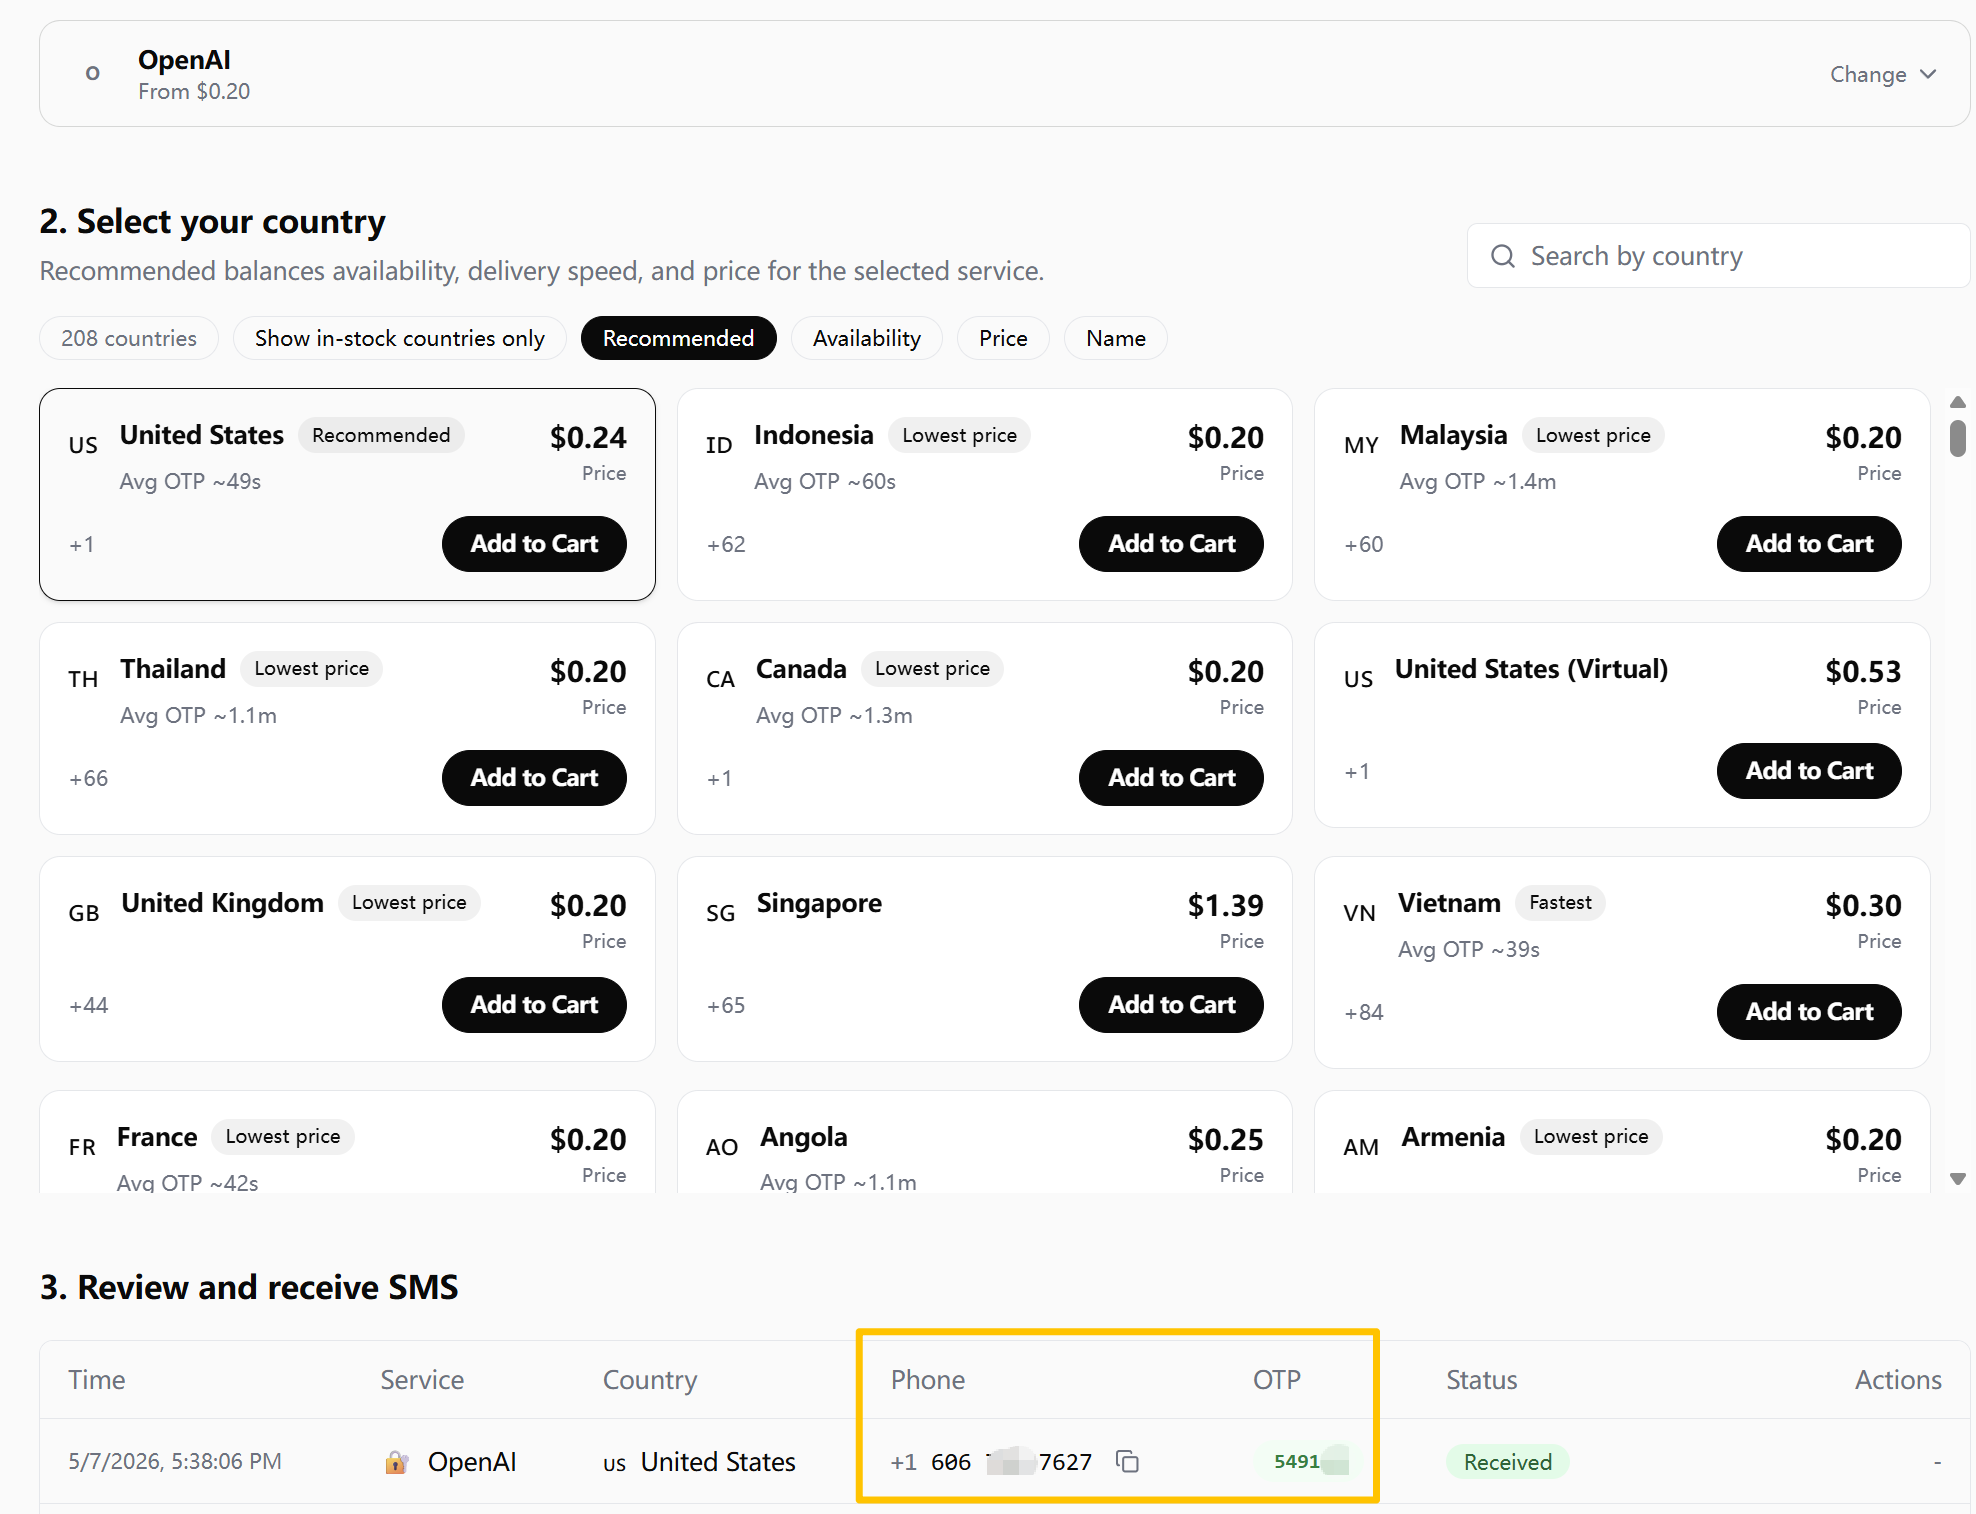Click the Fastest badge on Vietnam
The image size is (1976, 1514).
point(1560,902)
